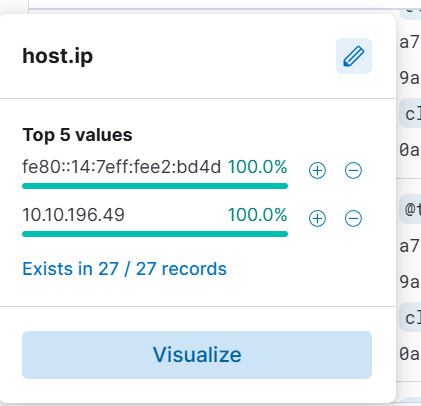Click the Visualize button
The image size is (421, 406).
tap(197, 355)
